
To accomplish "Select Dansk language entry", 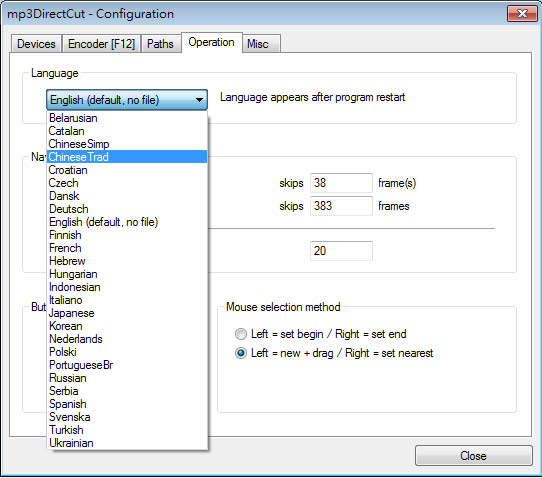I will [127, 196].
